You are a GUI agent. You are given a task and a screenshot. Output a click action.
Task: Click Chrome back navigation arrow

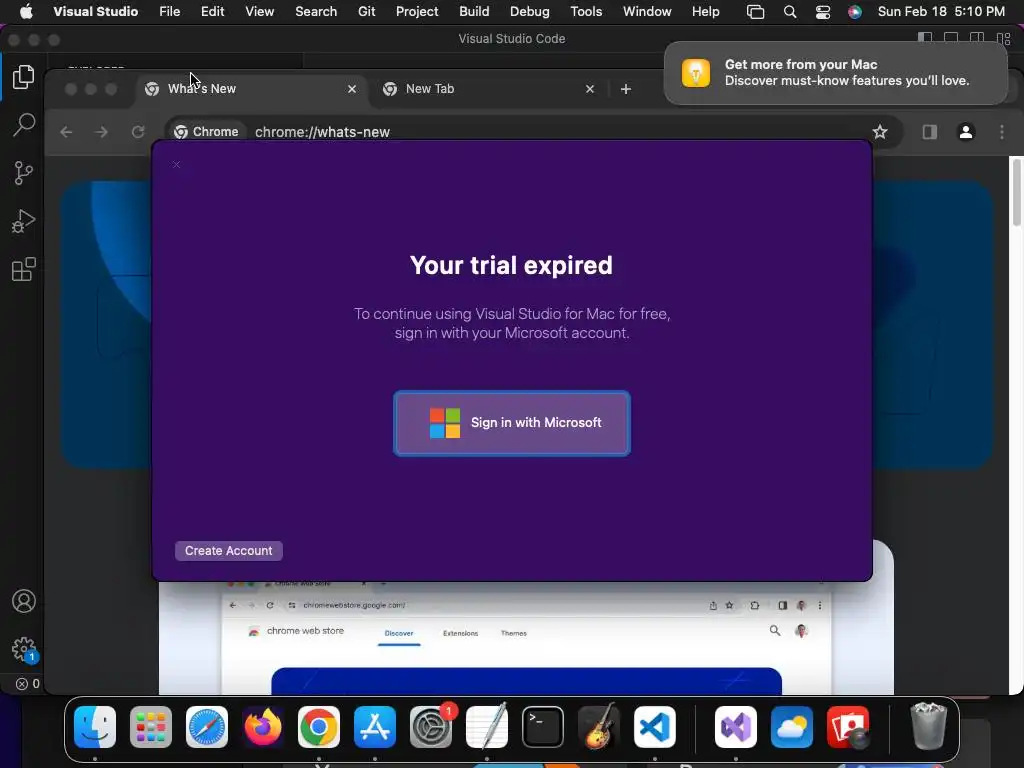[x=66, y=132]
